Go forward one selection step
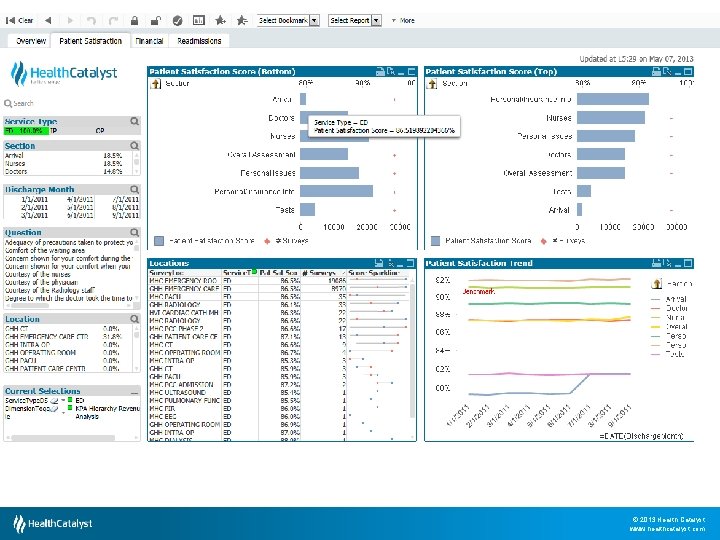This screenshot has height=540, width=720. pyautogui.click(x=70, y=20)
